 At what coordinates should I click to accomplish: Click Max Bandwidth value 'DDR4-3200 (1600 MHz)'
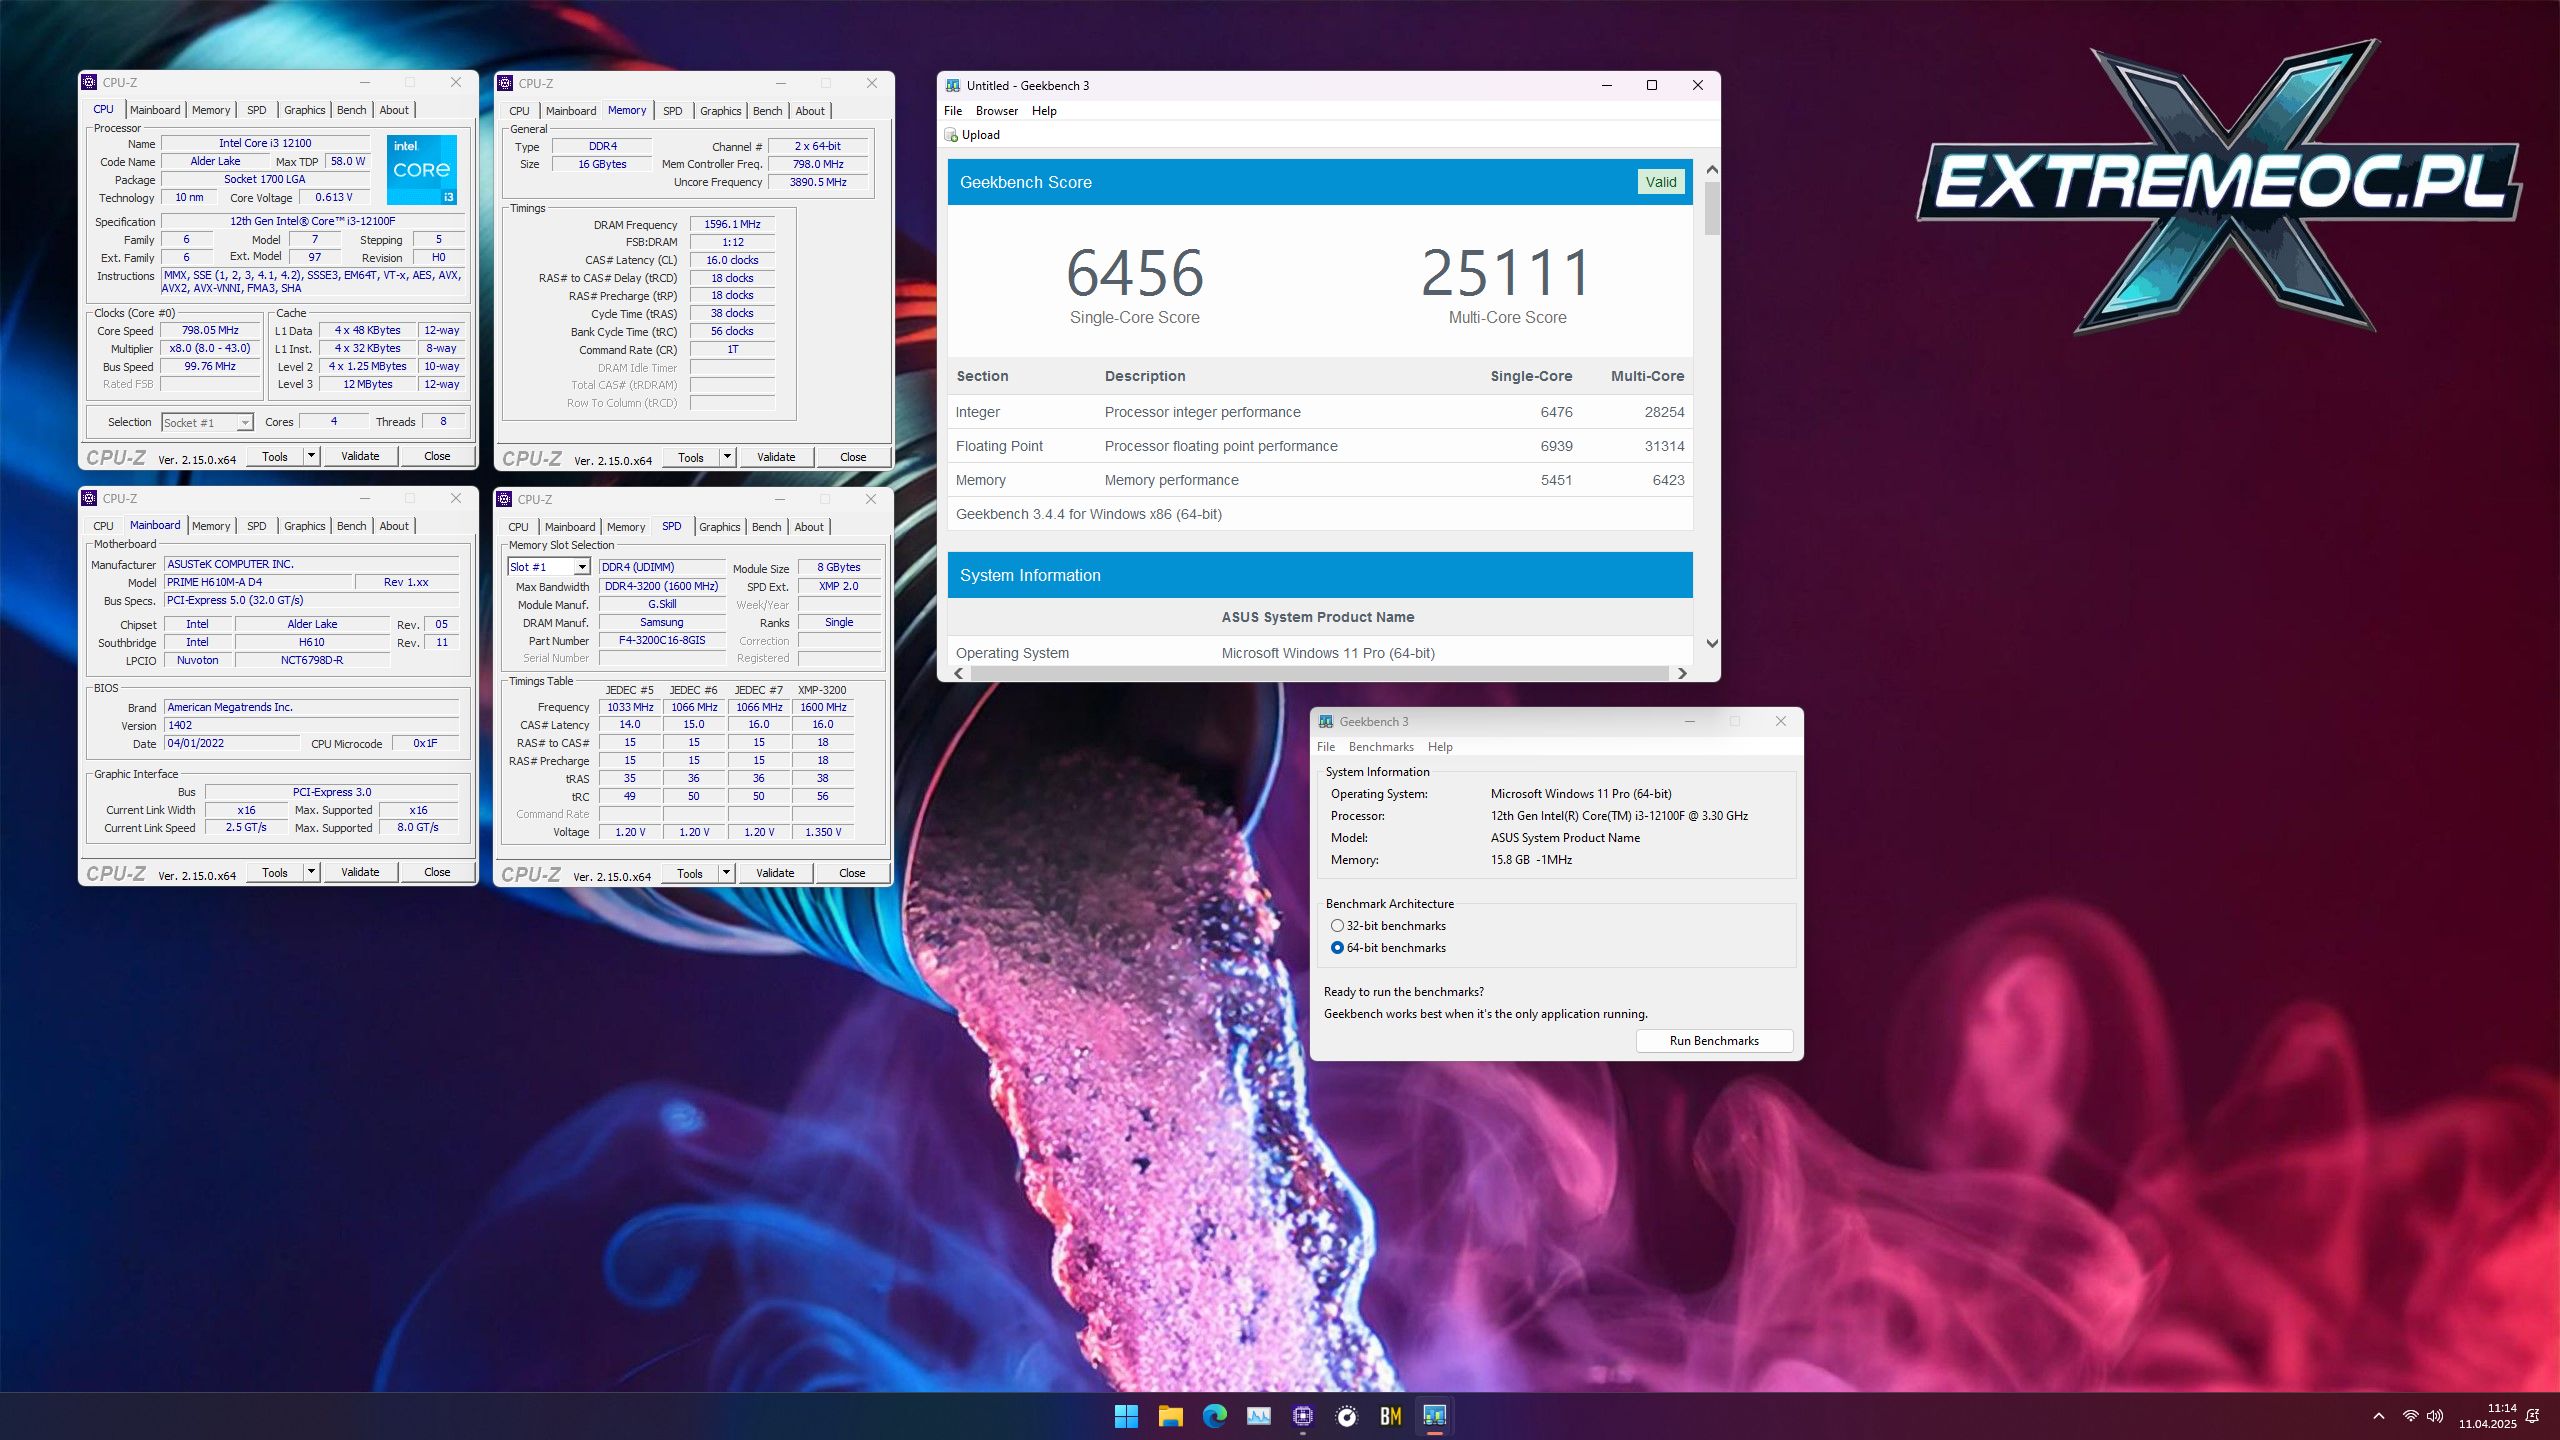coord(662,586)
